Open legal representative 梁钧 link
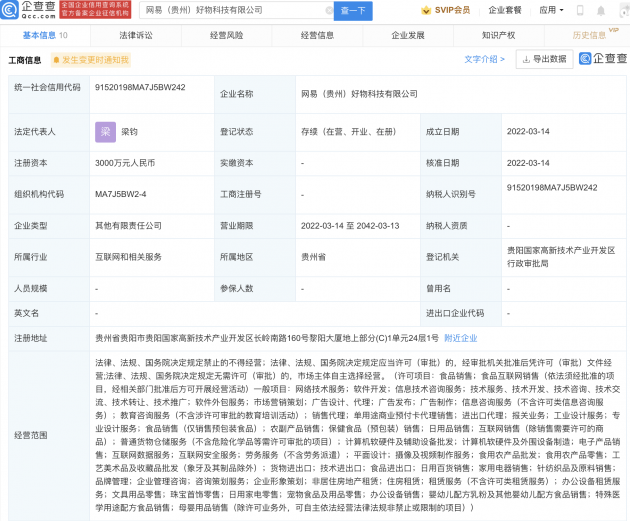The width and height of the screenshot is (630, 521). click(129, 132)
